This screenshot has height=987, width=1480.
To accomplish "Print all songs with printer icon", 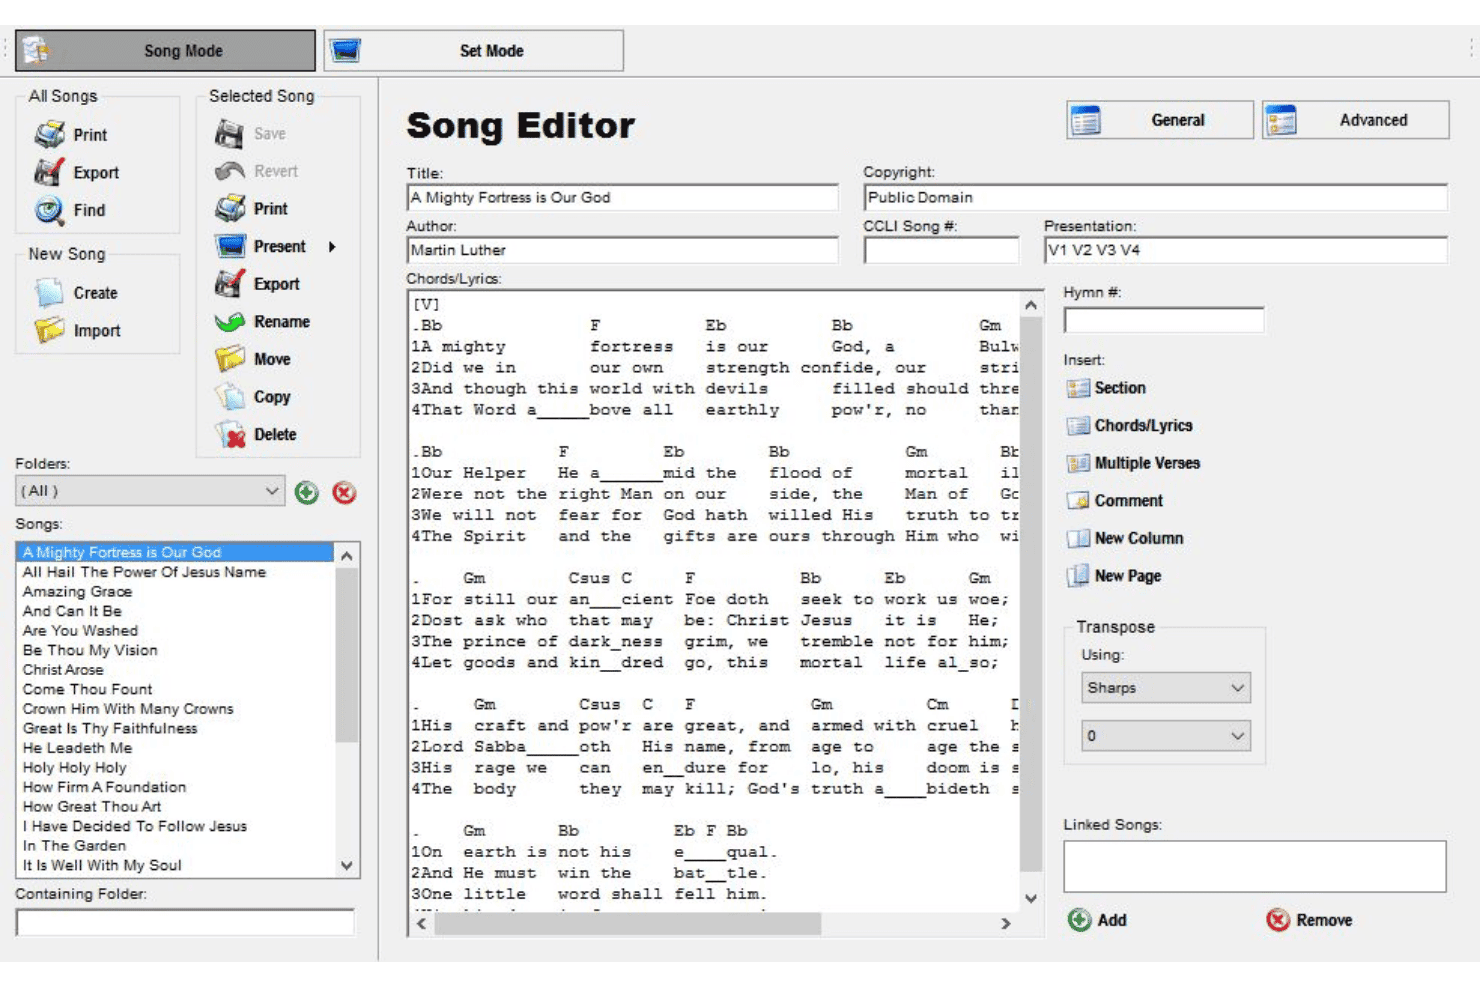I will (49, 135).
